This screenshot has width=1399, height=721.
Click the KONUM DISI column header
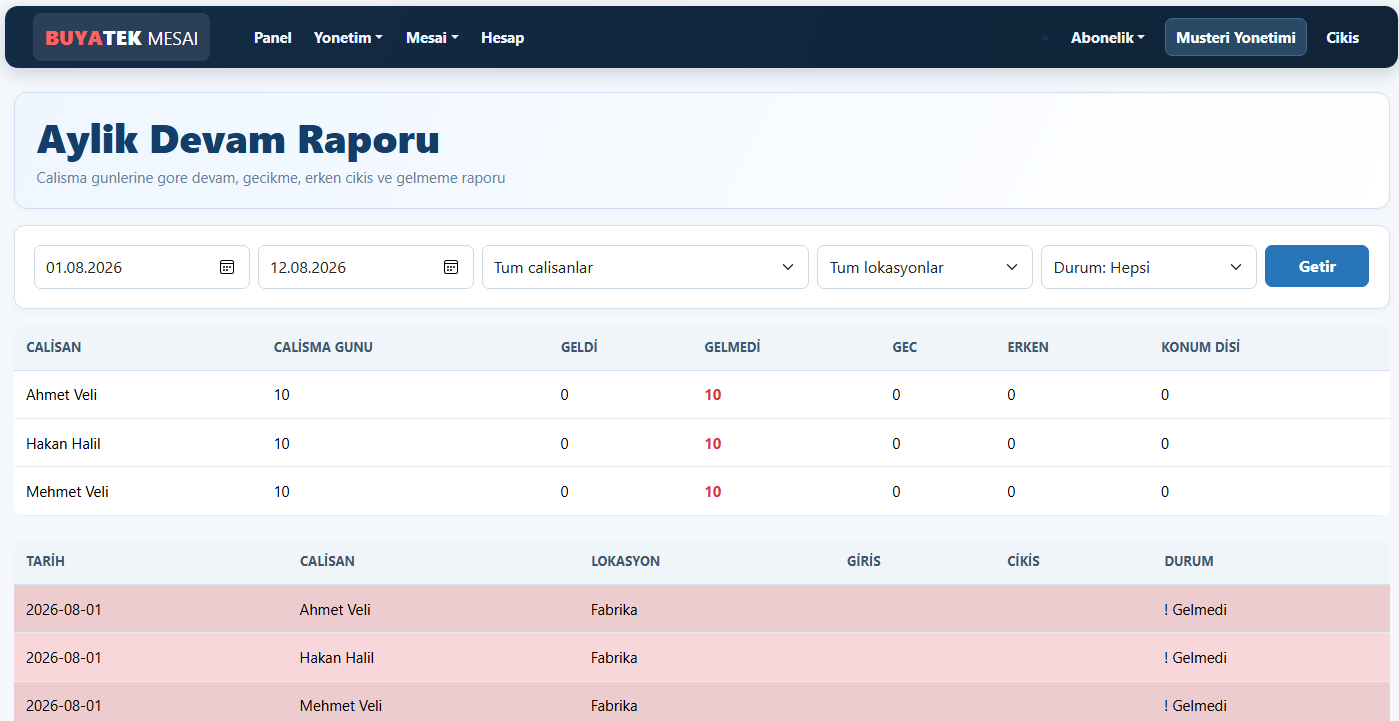(1200, 347)
